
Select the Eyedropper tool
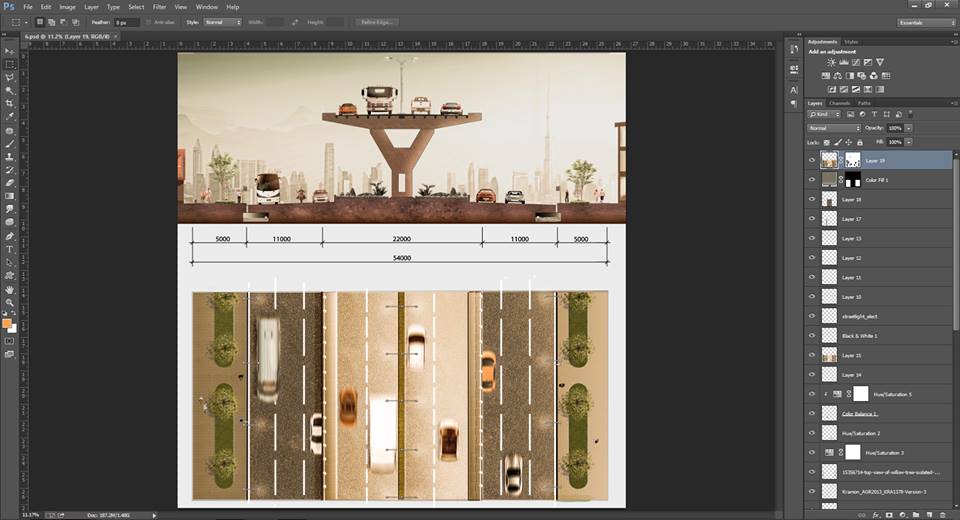click(10, 117)
